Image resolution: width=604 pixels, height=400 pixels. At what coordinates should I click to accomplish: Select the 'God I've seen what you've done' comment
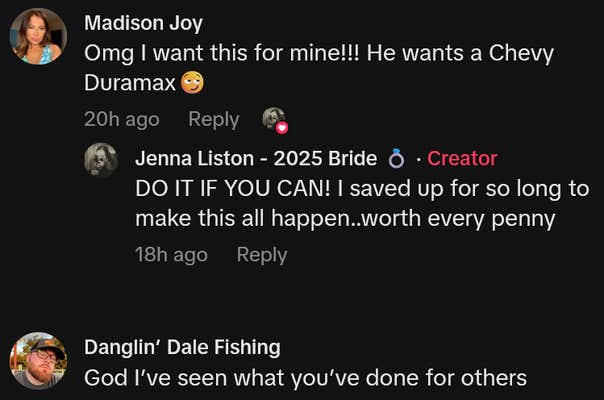(x=305, y=378)
